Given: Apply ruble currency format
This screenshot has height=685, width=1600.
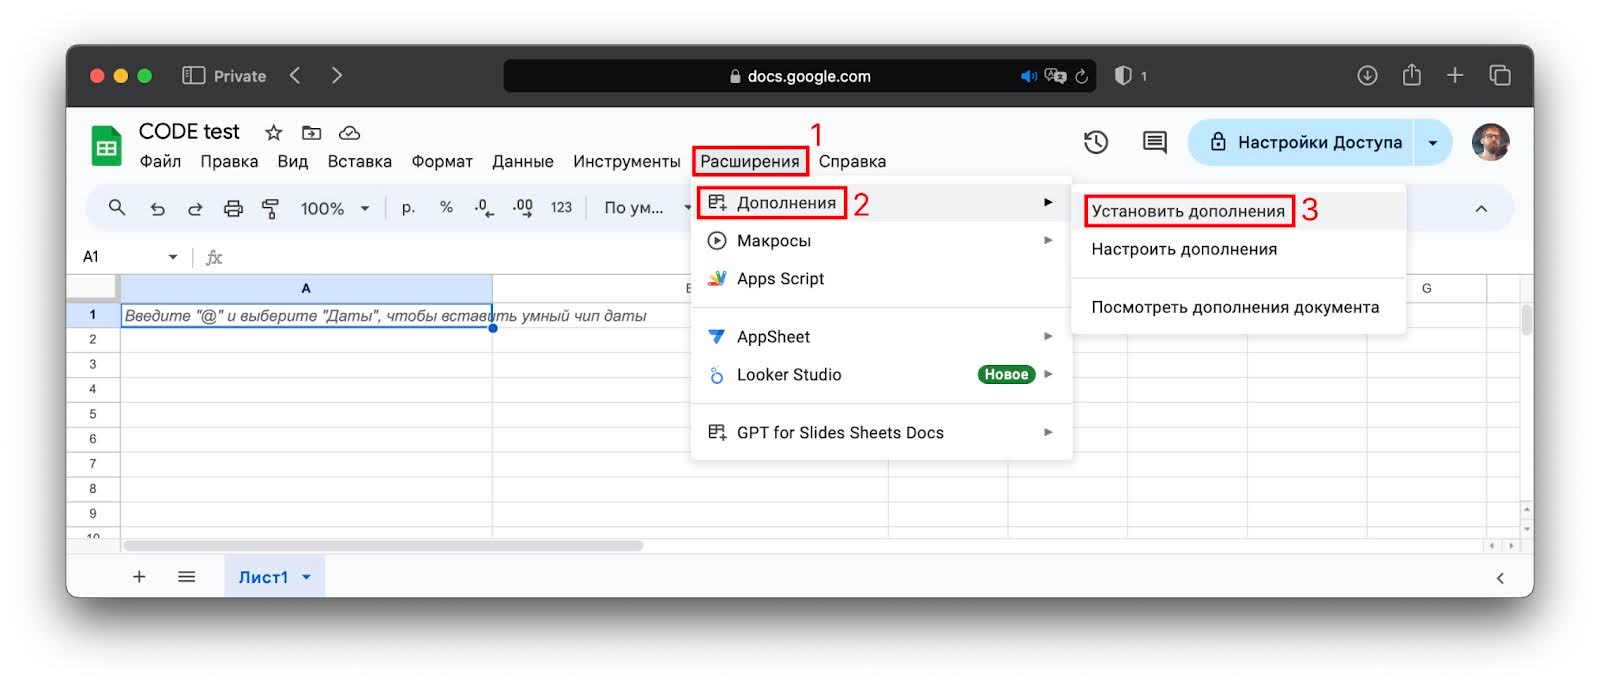Looking at the screenshot, I should [x=408, y=208].
